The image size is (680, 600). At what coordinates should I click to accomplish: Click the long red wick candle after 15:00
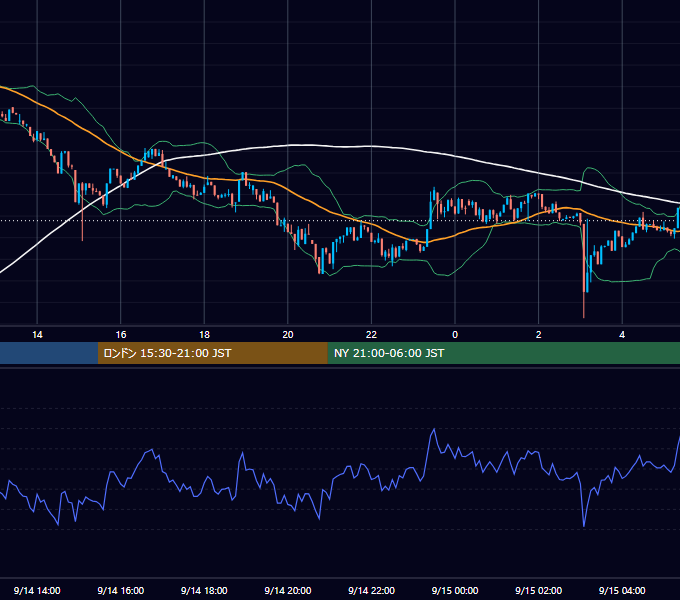[82, 212]
